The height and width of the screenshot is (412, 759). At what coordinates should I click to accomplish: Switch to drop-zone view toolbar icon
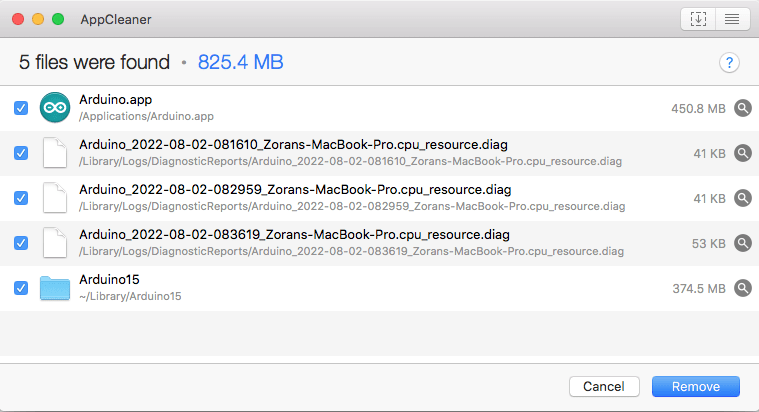tap(698, 19)
